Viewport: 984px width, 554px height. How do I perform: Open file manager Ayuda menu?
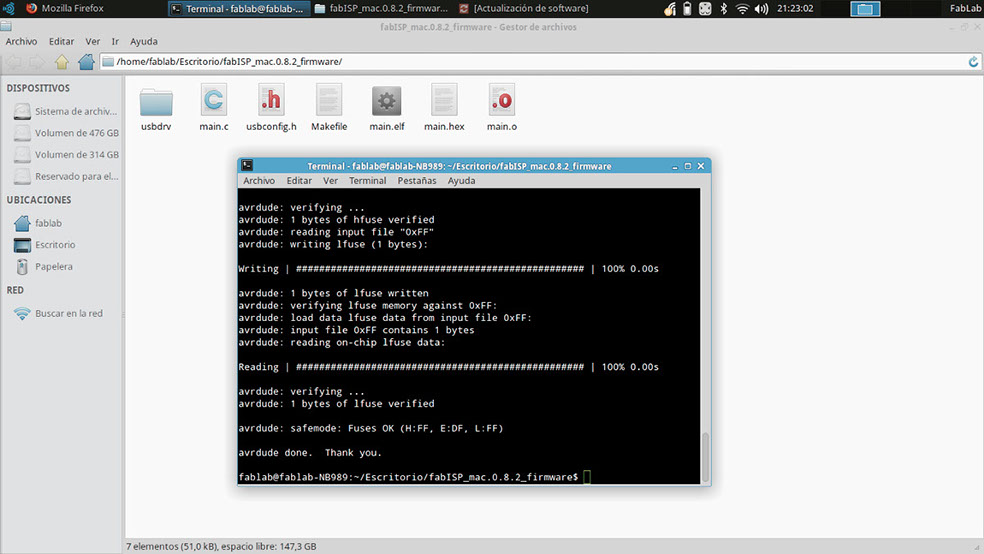coord(144,41)
